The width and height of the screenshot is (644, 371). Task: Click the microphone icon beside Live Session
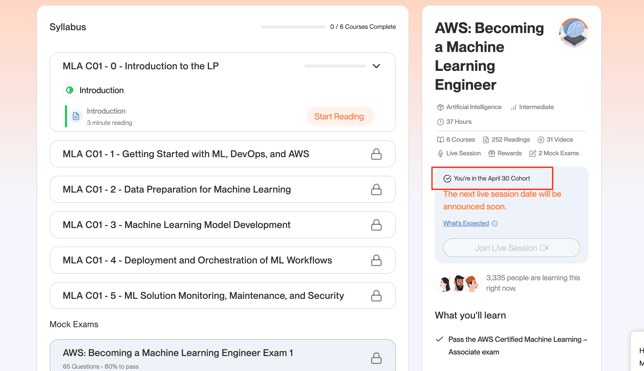click(440, 153)
